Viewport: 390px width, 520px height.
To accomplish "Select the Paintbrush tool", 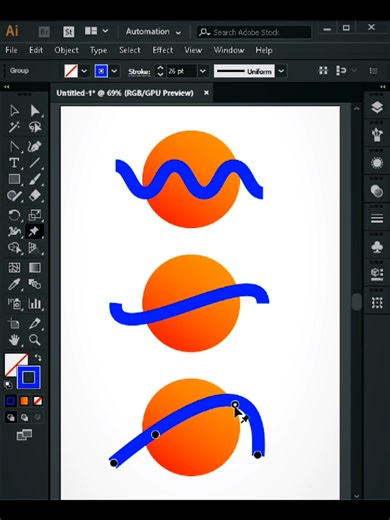I will pos(35,179).
